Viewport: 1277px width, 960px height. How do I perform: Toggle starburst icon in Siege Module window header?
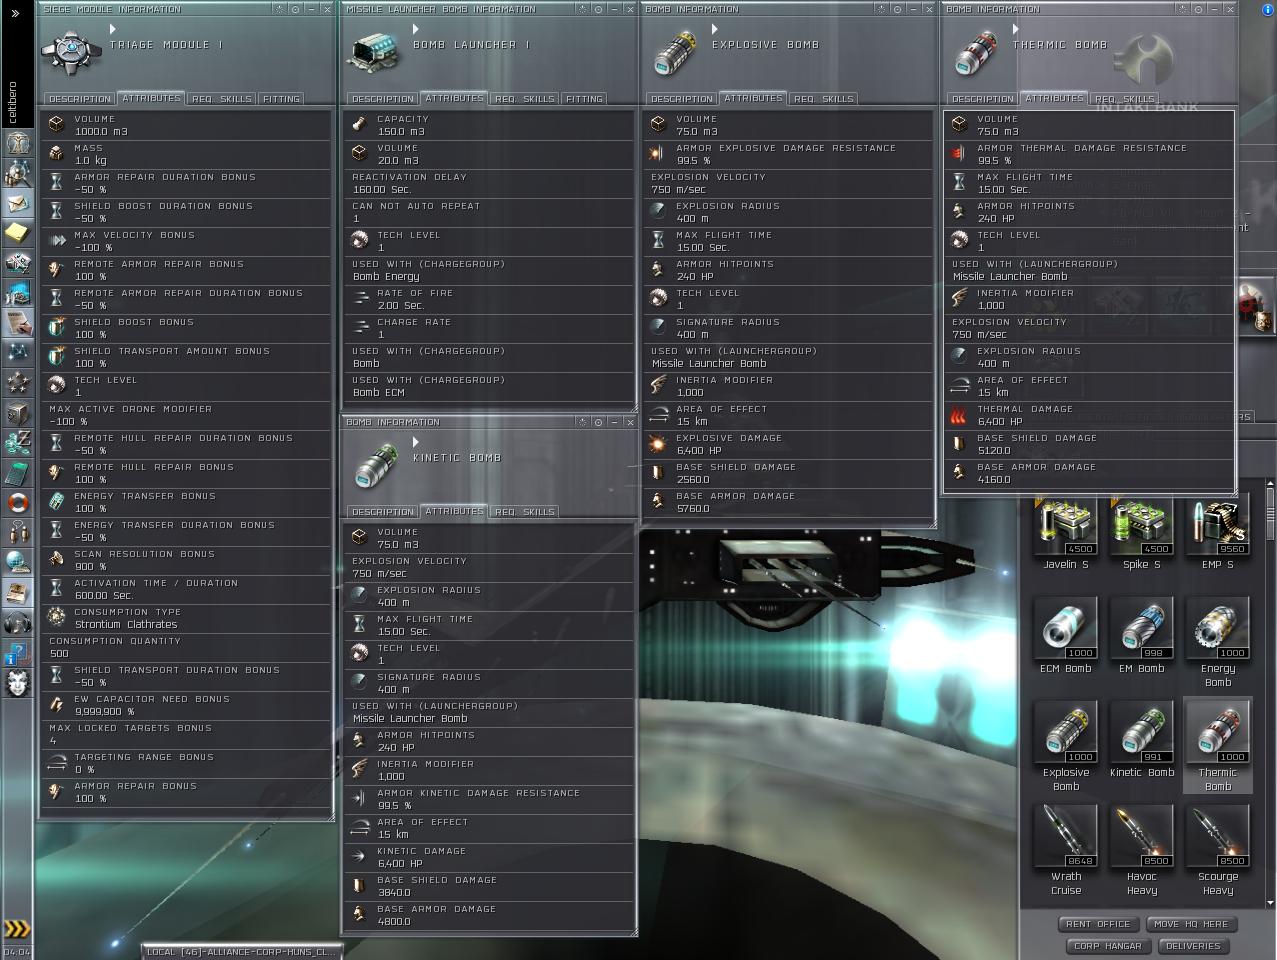tap(279, 9)
